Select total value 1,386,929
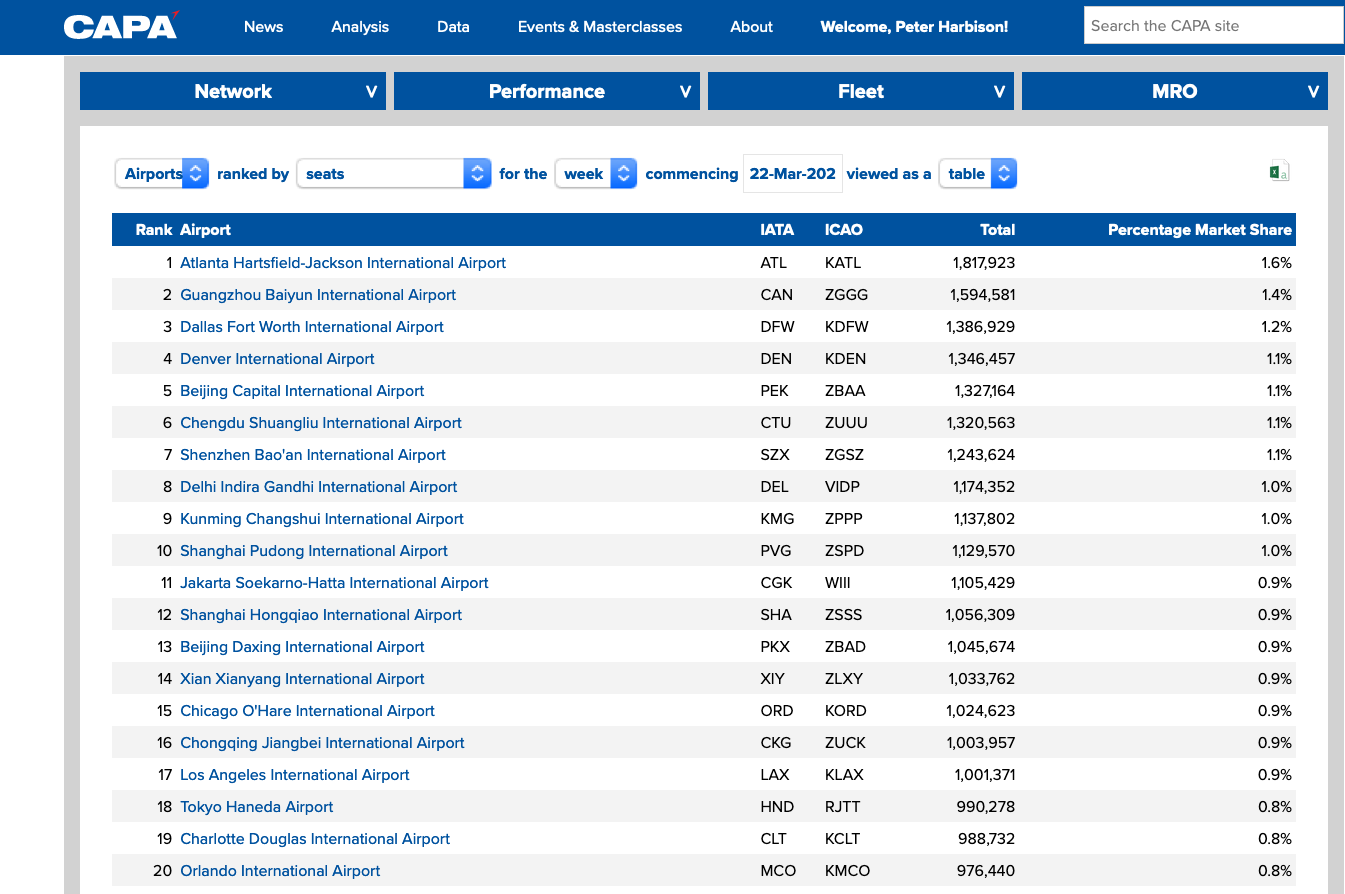The width and height of the screenshot is (1345, 894). (x=981, y=327)
